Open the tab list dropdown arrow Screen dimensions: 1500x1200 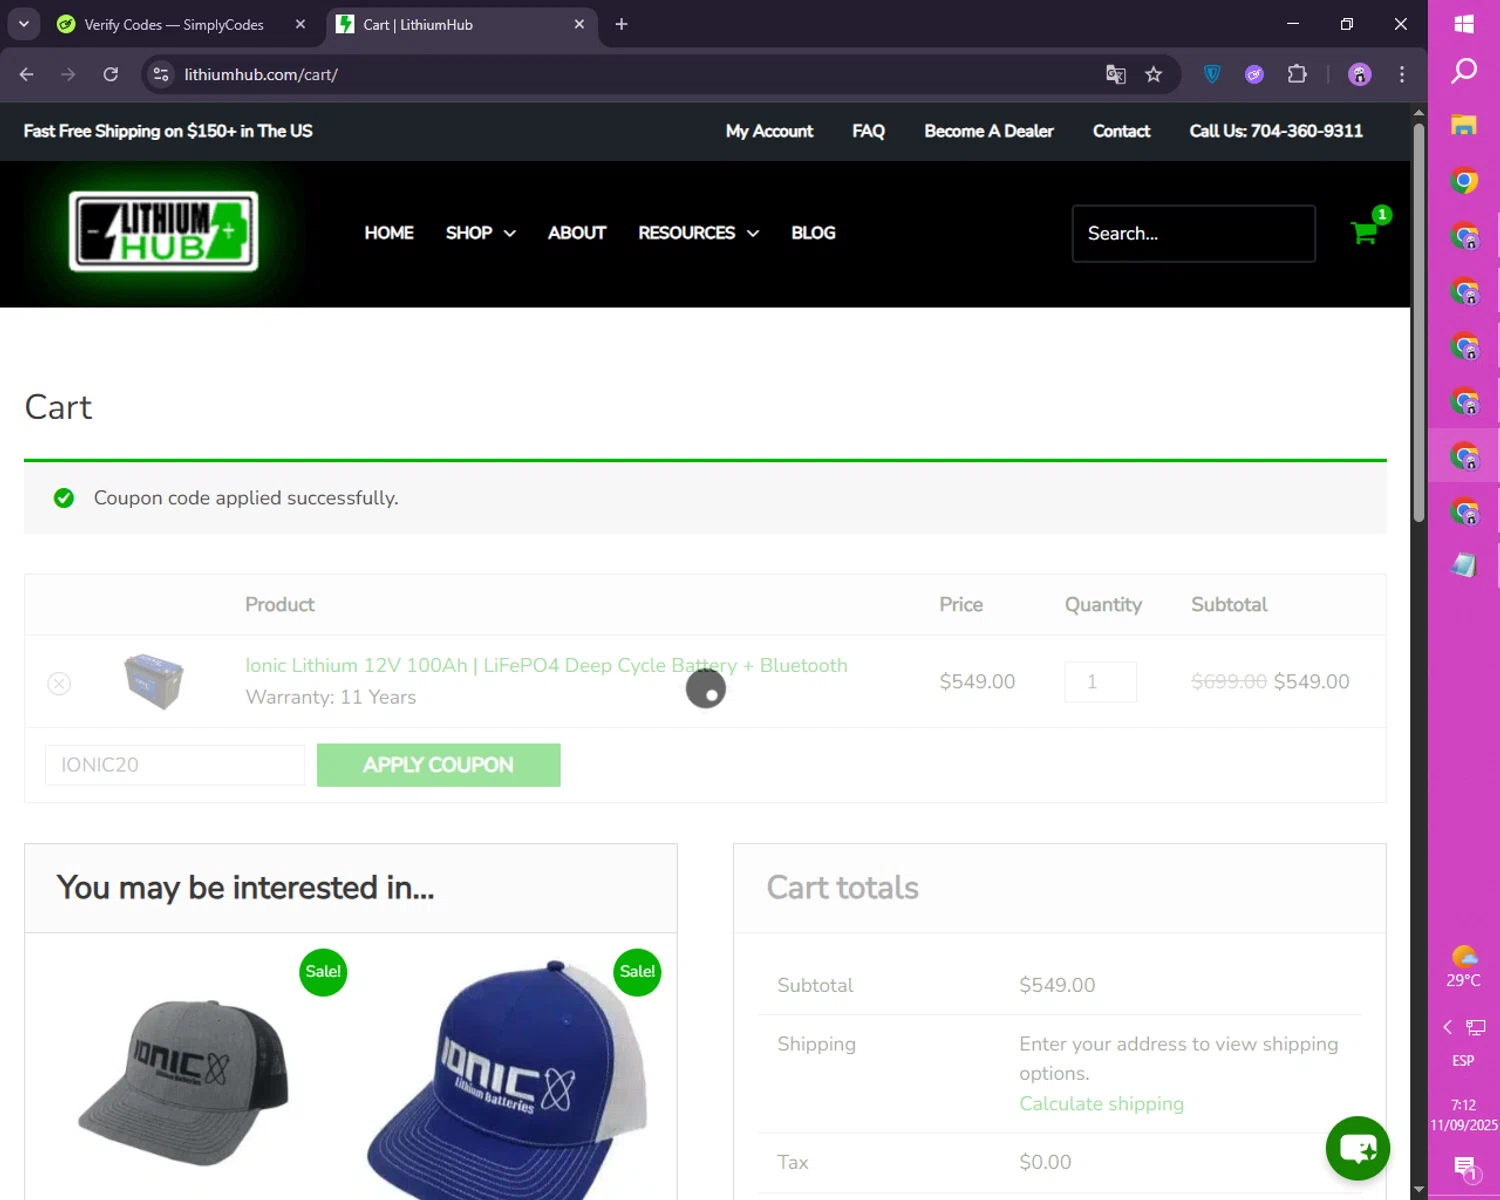23,24
